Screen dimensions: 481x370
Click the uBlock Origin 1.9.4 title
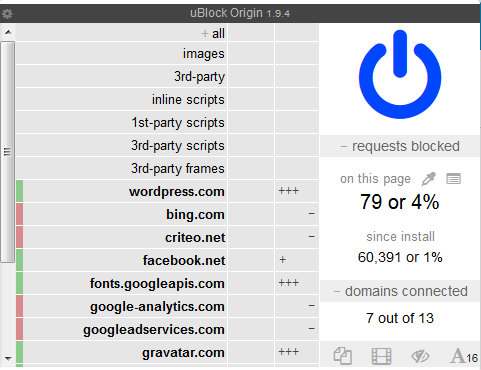click(240, 13)
